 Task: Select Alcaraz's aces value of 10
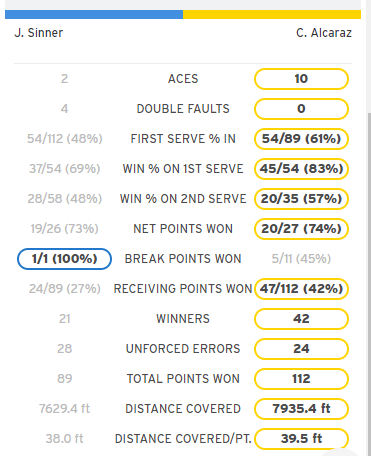point(301,79)
